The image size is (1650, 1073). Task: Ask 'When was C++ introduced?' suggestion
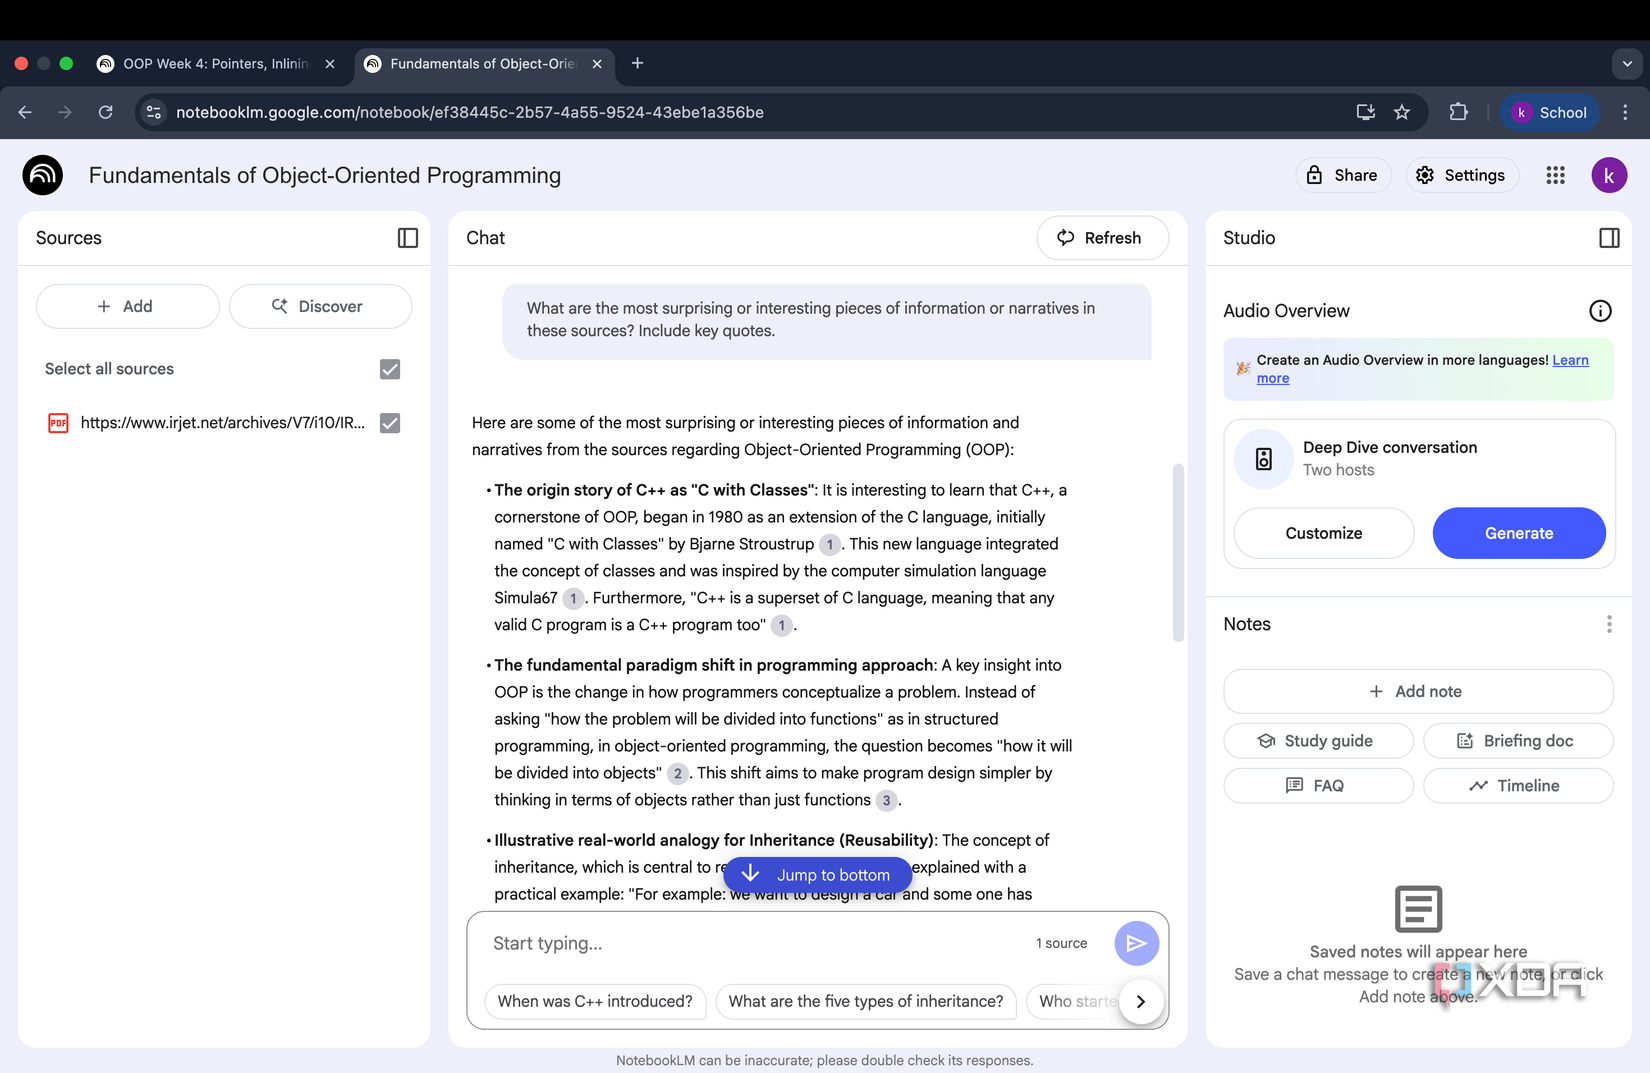595,1001
